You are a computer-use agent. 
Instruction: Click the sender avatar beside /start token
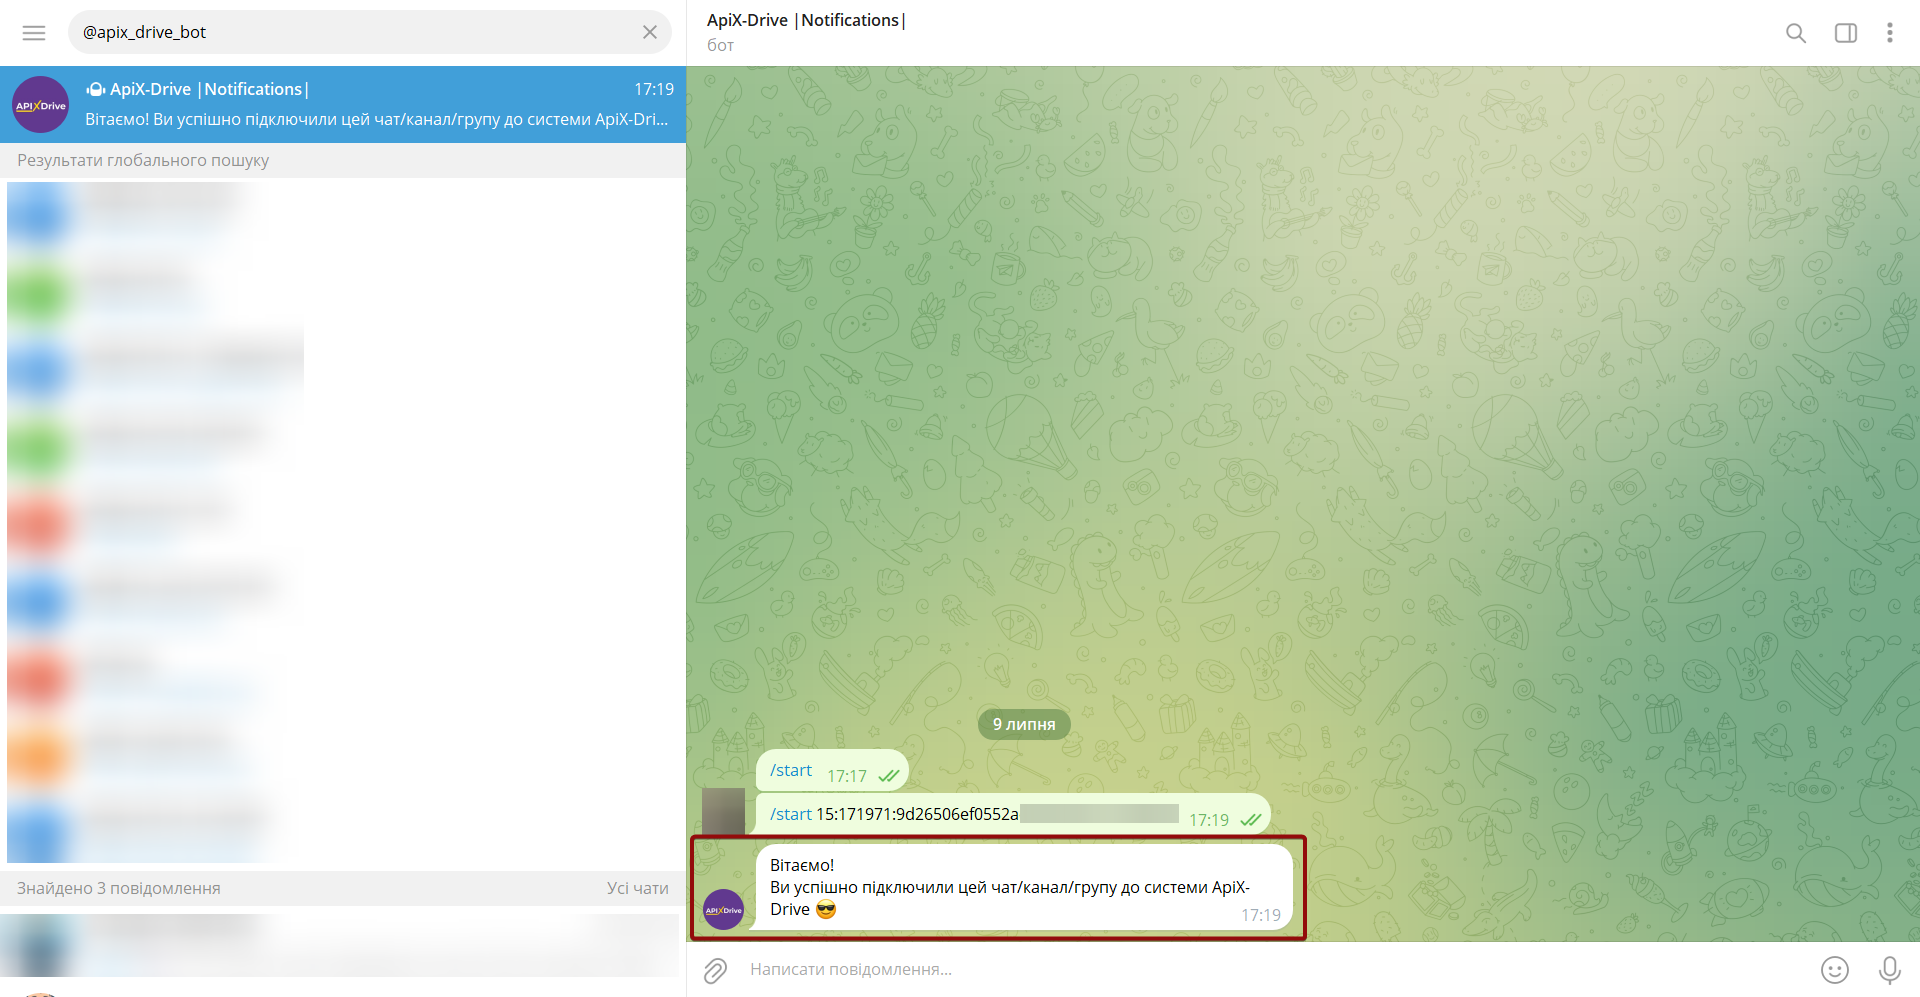[723, 811]
